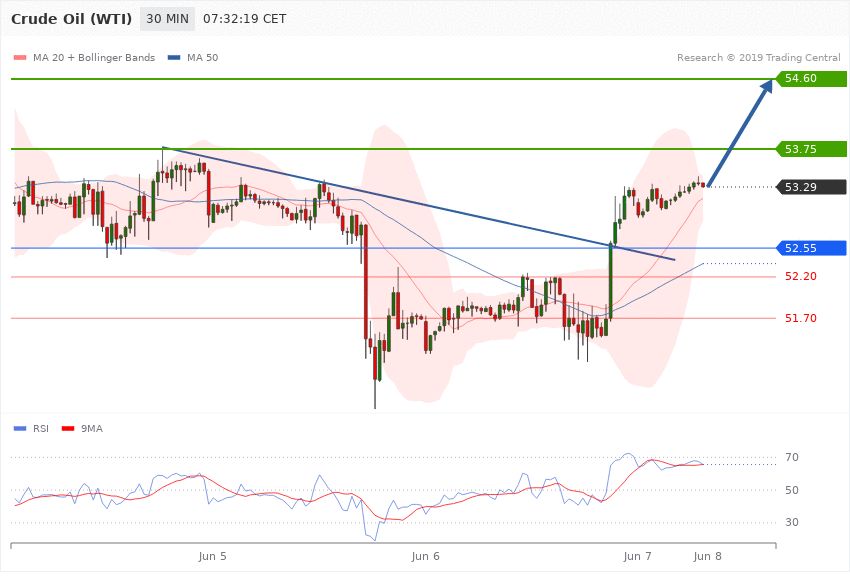
Task: Click the MA 50 legend label
Action: [202, 57]
